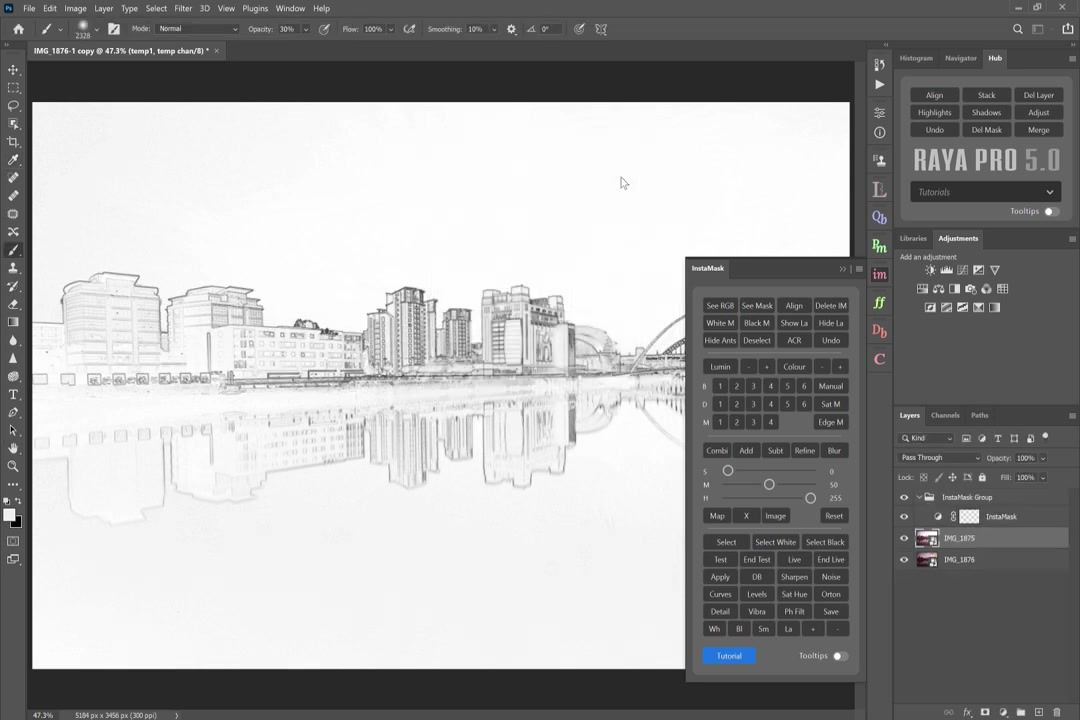Collapse the InstaMask Group folder
This screenshot has width=1080, height=720.
point(919,497)
